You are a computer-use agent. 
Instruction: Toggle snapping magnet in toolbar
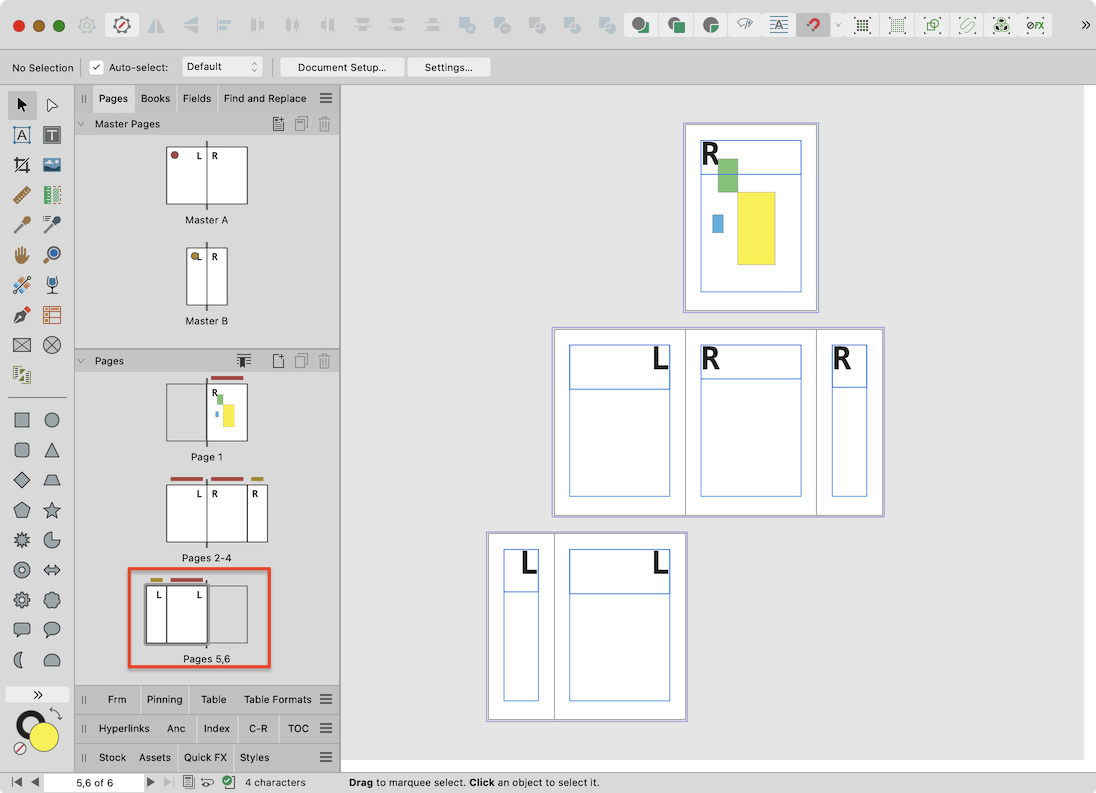coord(813,25)
